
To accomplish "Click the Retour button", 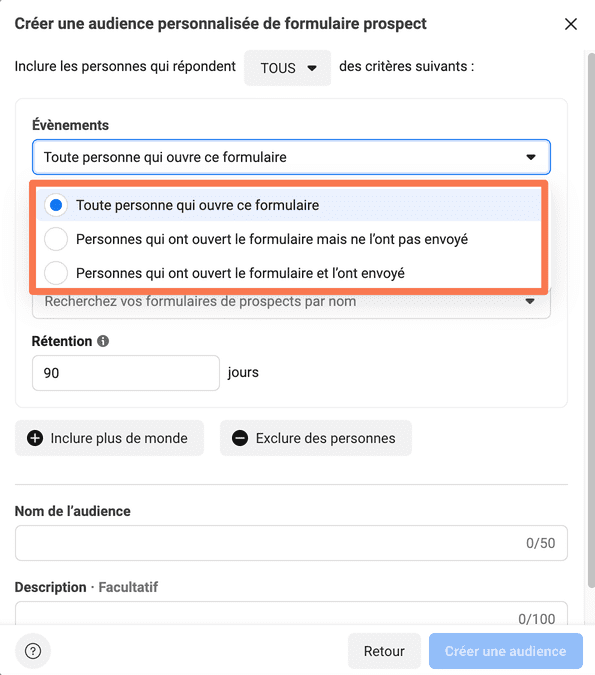I will [384, 651].
